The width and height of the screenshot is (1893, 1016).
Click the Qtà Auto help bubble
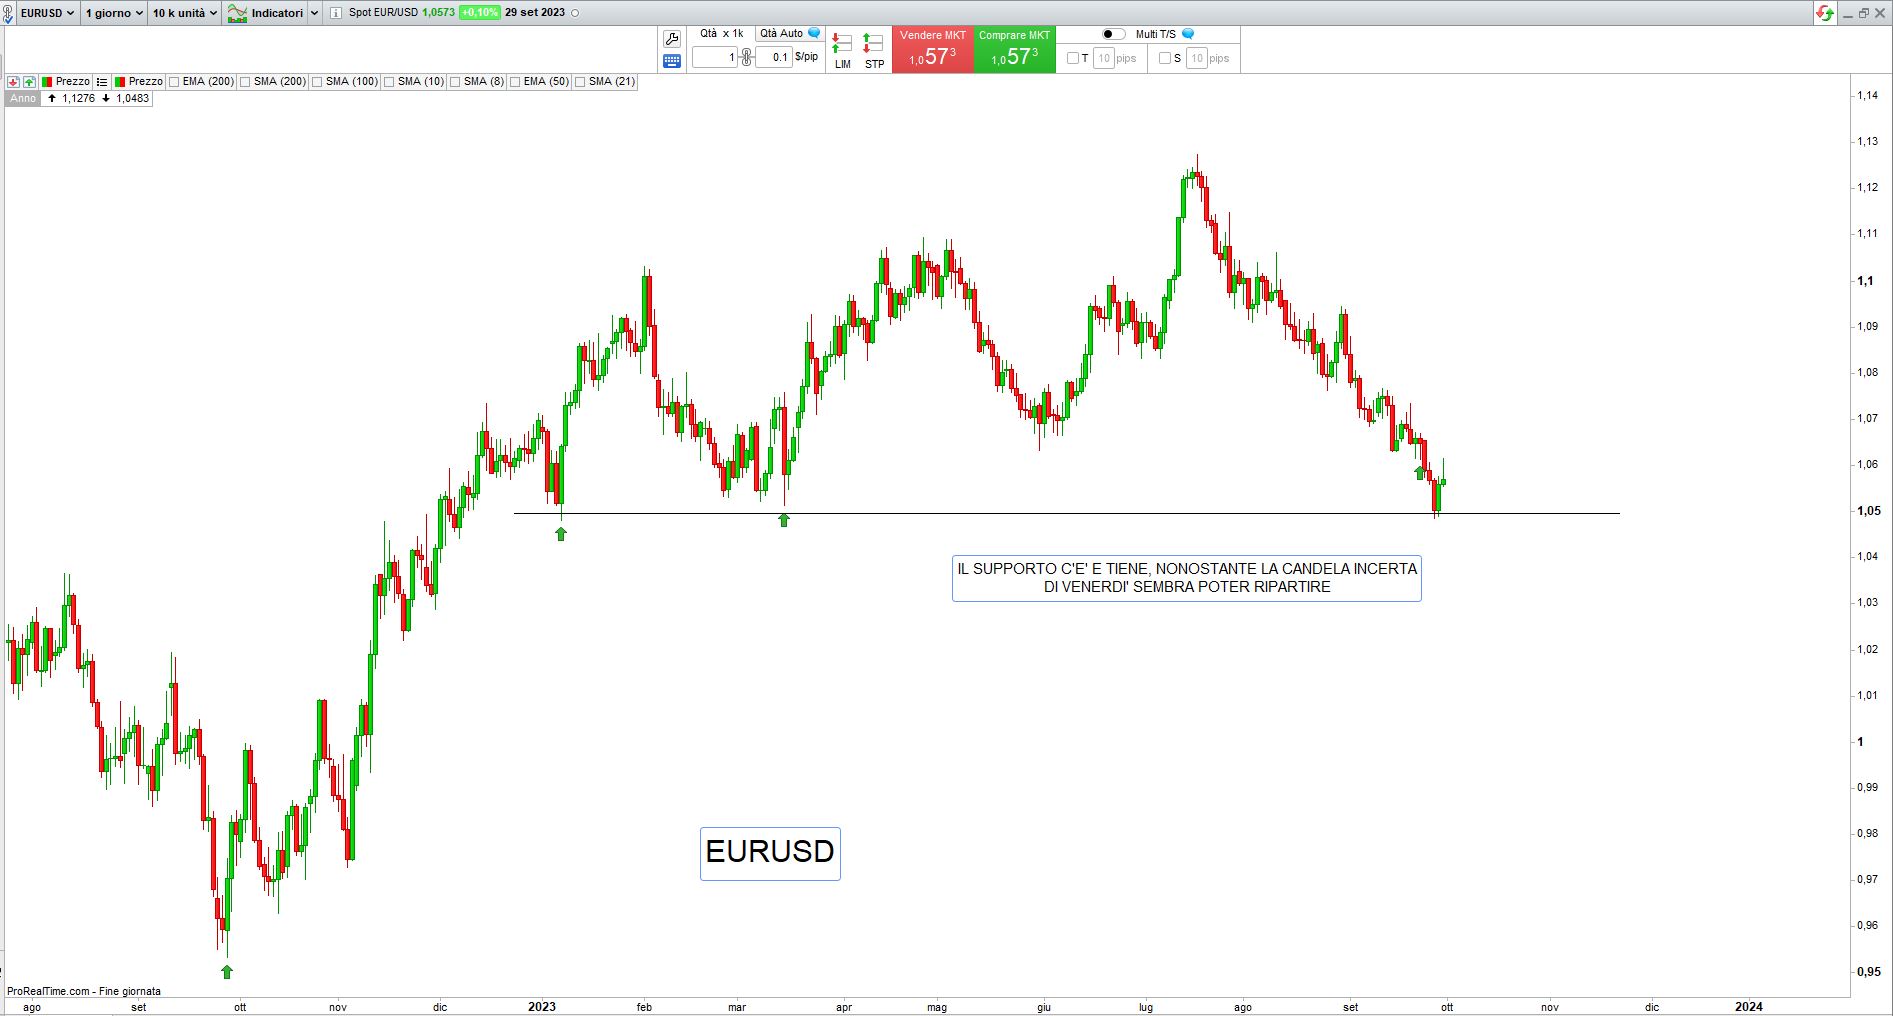pos(814,34)
